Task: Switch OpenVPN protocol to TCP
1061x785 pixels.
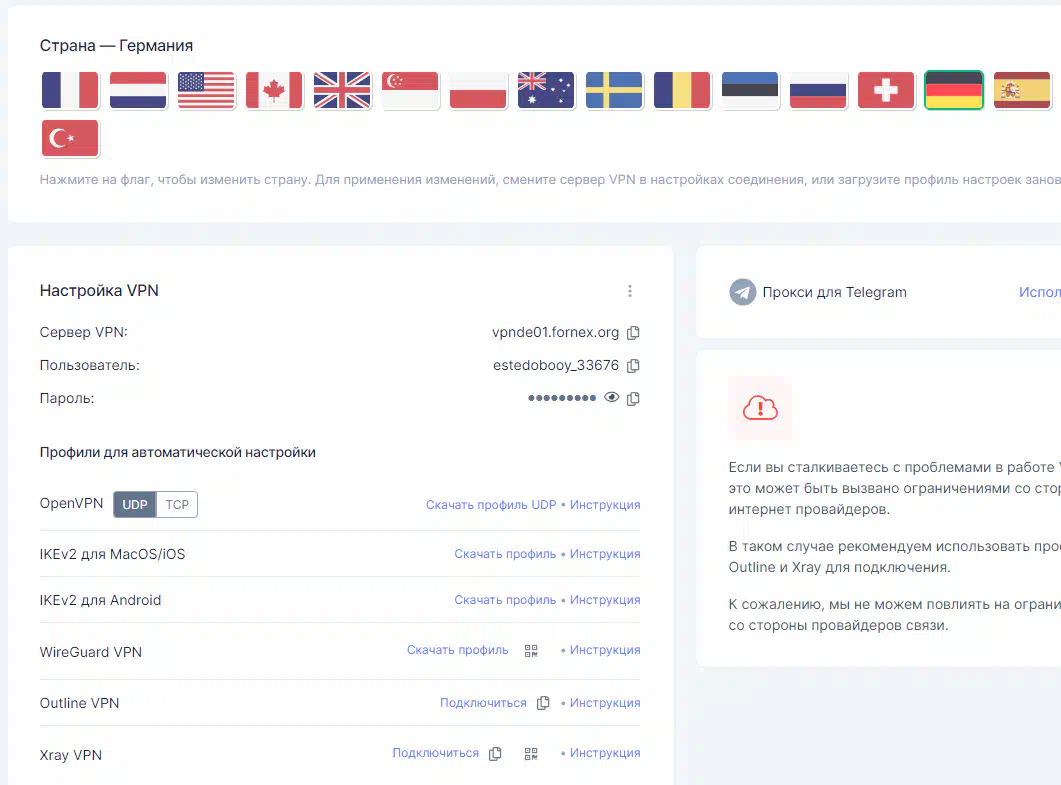Action: point(177,505)
